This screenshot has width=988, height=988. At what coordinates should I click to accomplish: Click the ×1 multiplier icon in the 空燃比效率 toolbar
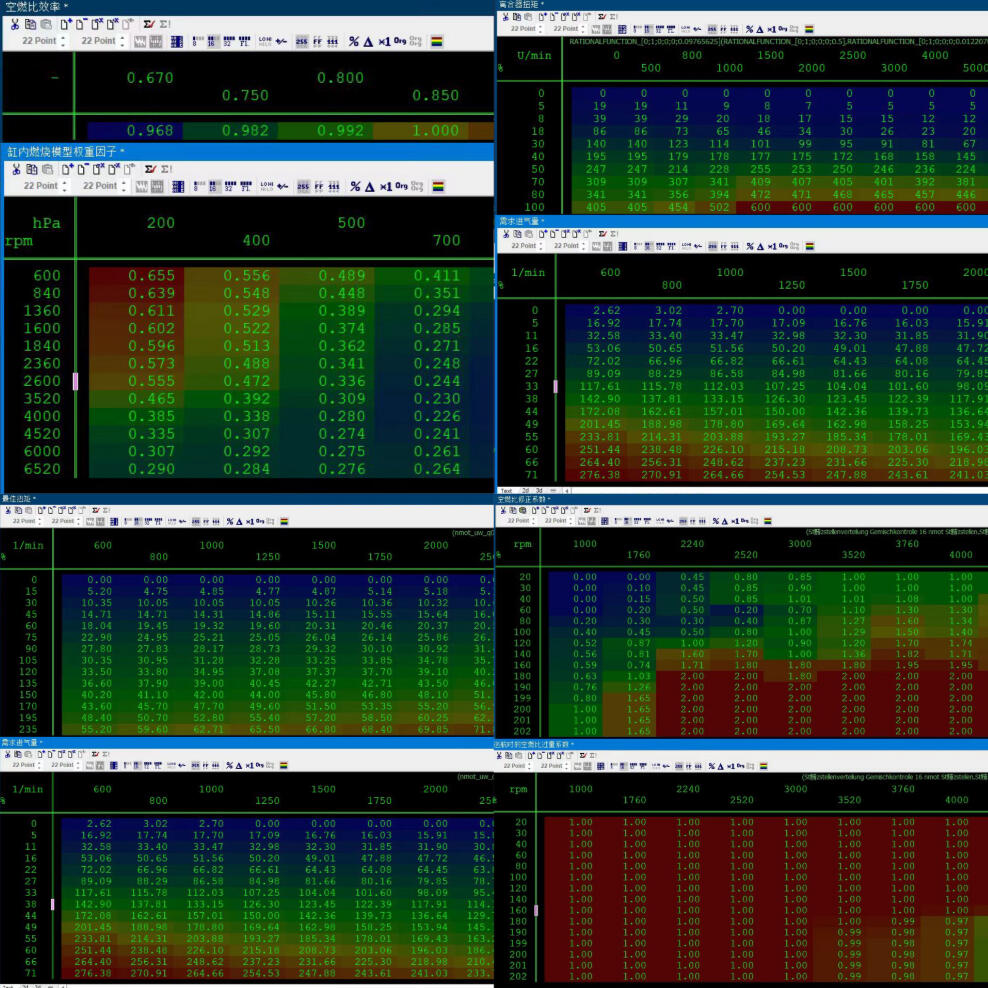[x=384, y=42]
